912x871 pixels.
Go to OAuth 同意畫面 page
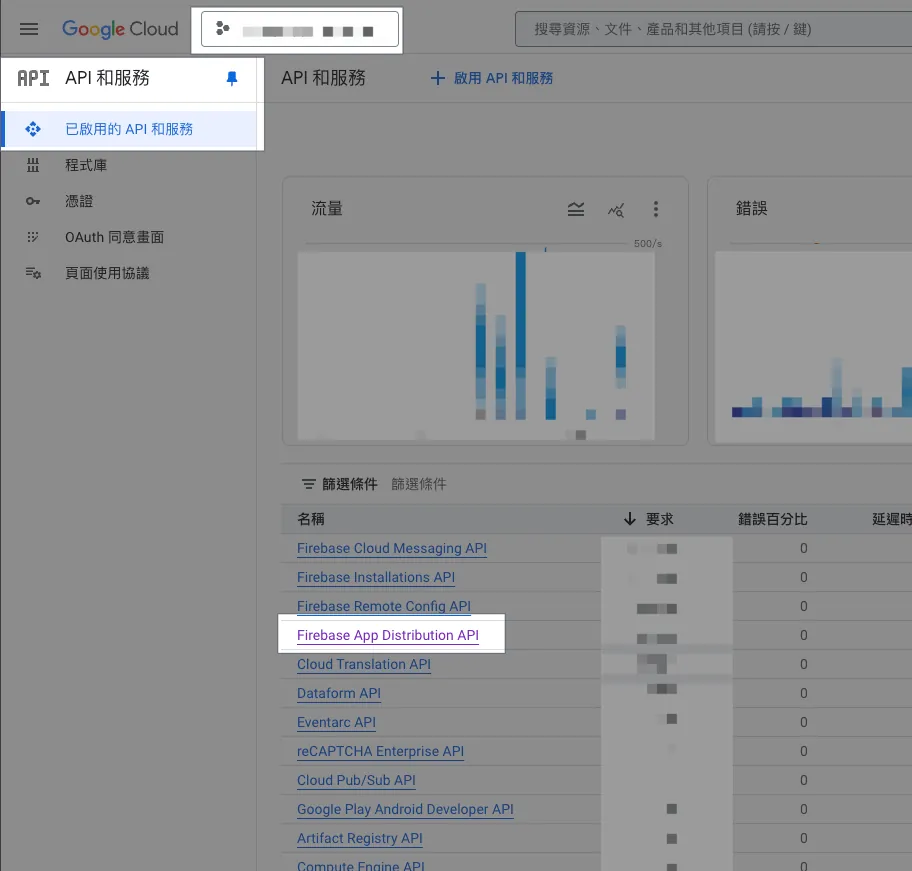(x=114, y=237)
